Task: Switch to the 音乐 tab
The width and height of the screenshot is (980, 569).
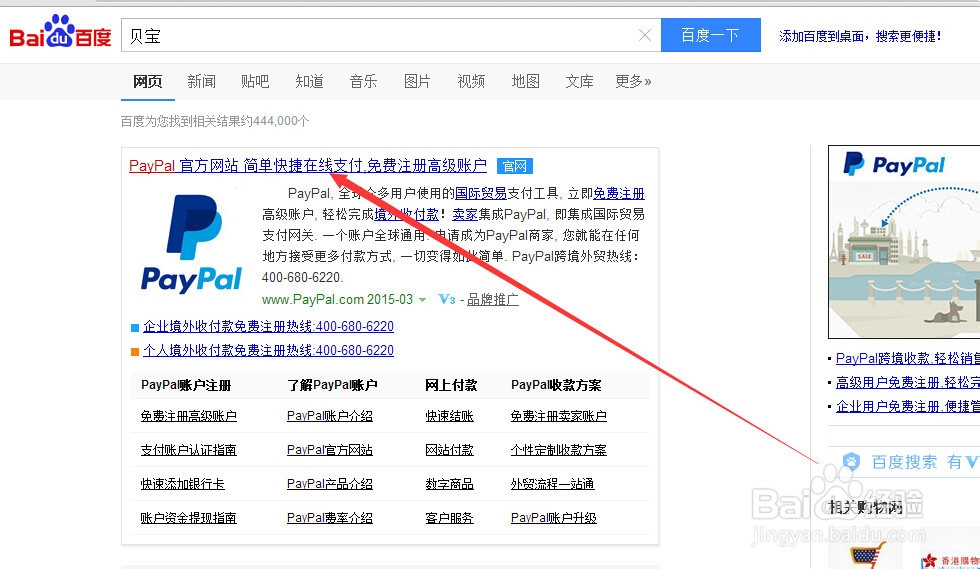Action: 363,81
